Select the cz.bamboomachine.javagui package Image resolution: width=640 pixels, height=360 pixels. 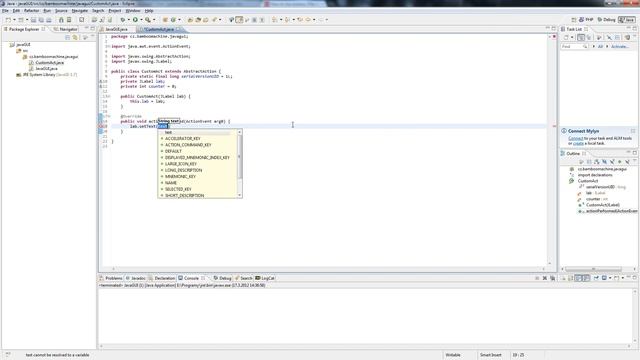click(x=51, y=57)
